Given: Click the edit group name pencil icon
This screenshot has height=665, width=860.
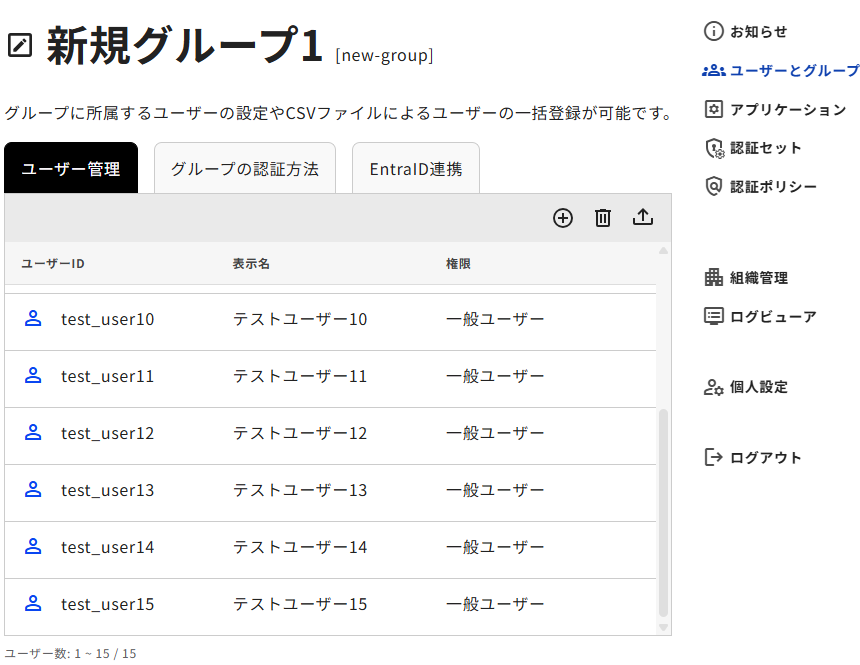Looking at the screenshot, I should (20, 46).
